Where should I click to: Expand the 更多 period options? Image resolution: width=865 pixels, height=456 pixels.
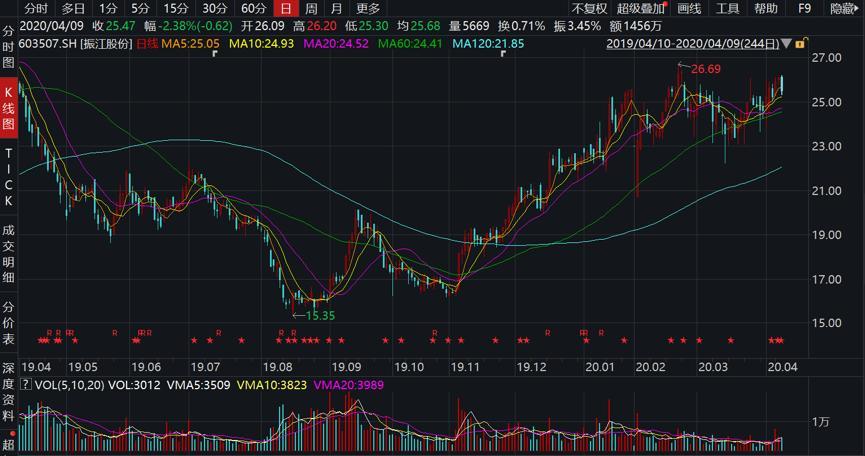(368, 8)
